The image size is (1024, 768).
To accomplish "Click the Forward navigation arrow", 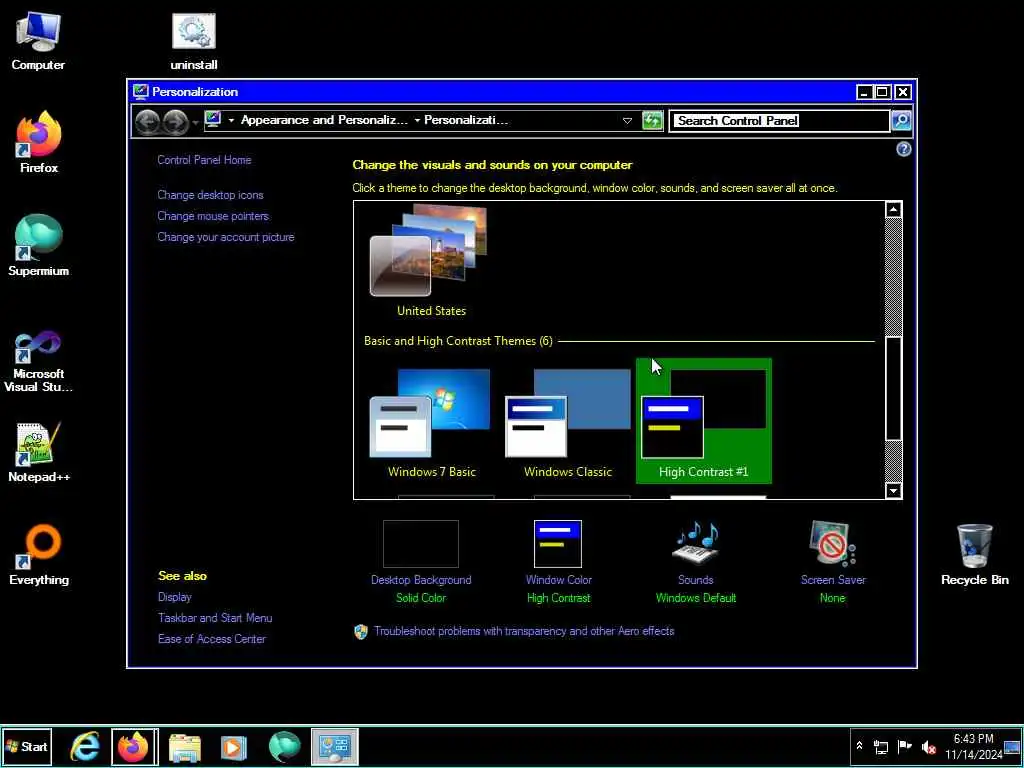I will [175, 121].
